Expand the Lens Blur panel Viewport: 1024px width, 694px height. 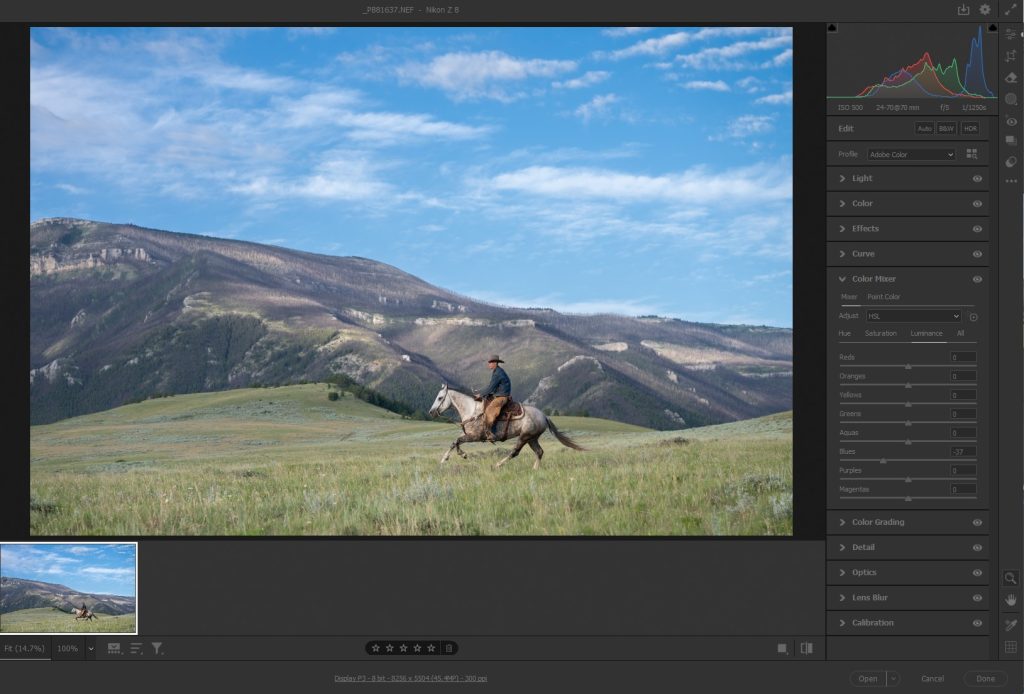click(x=842, y=598)
